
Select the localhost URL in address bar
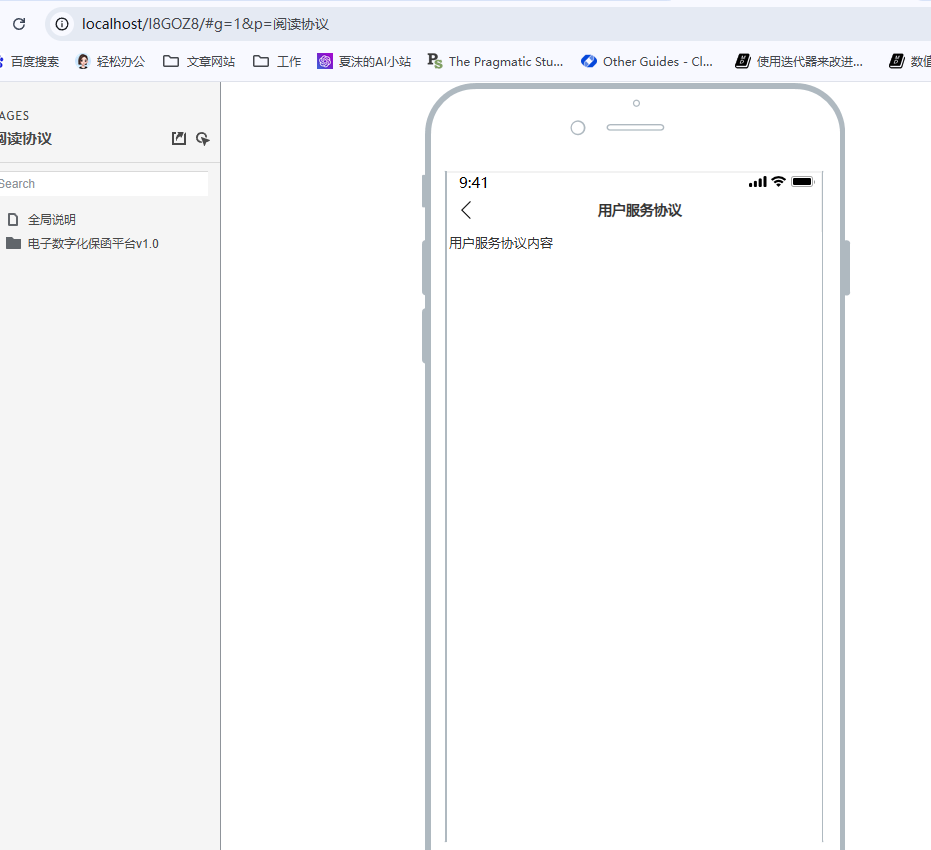pos(205,24)
